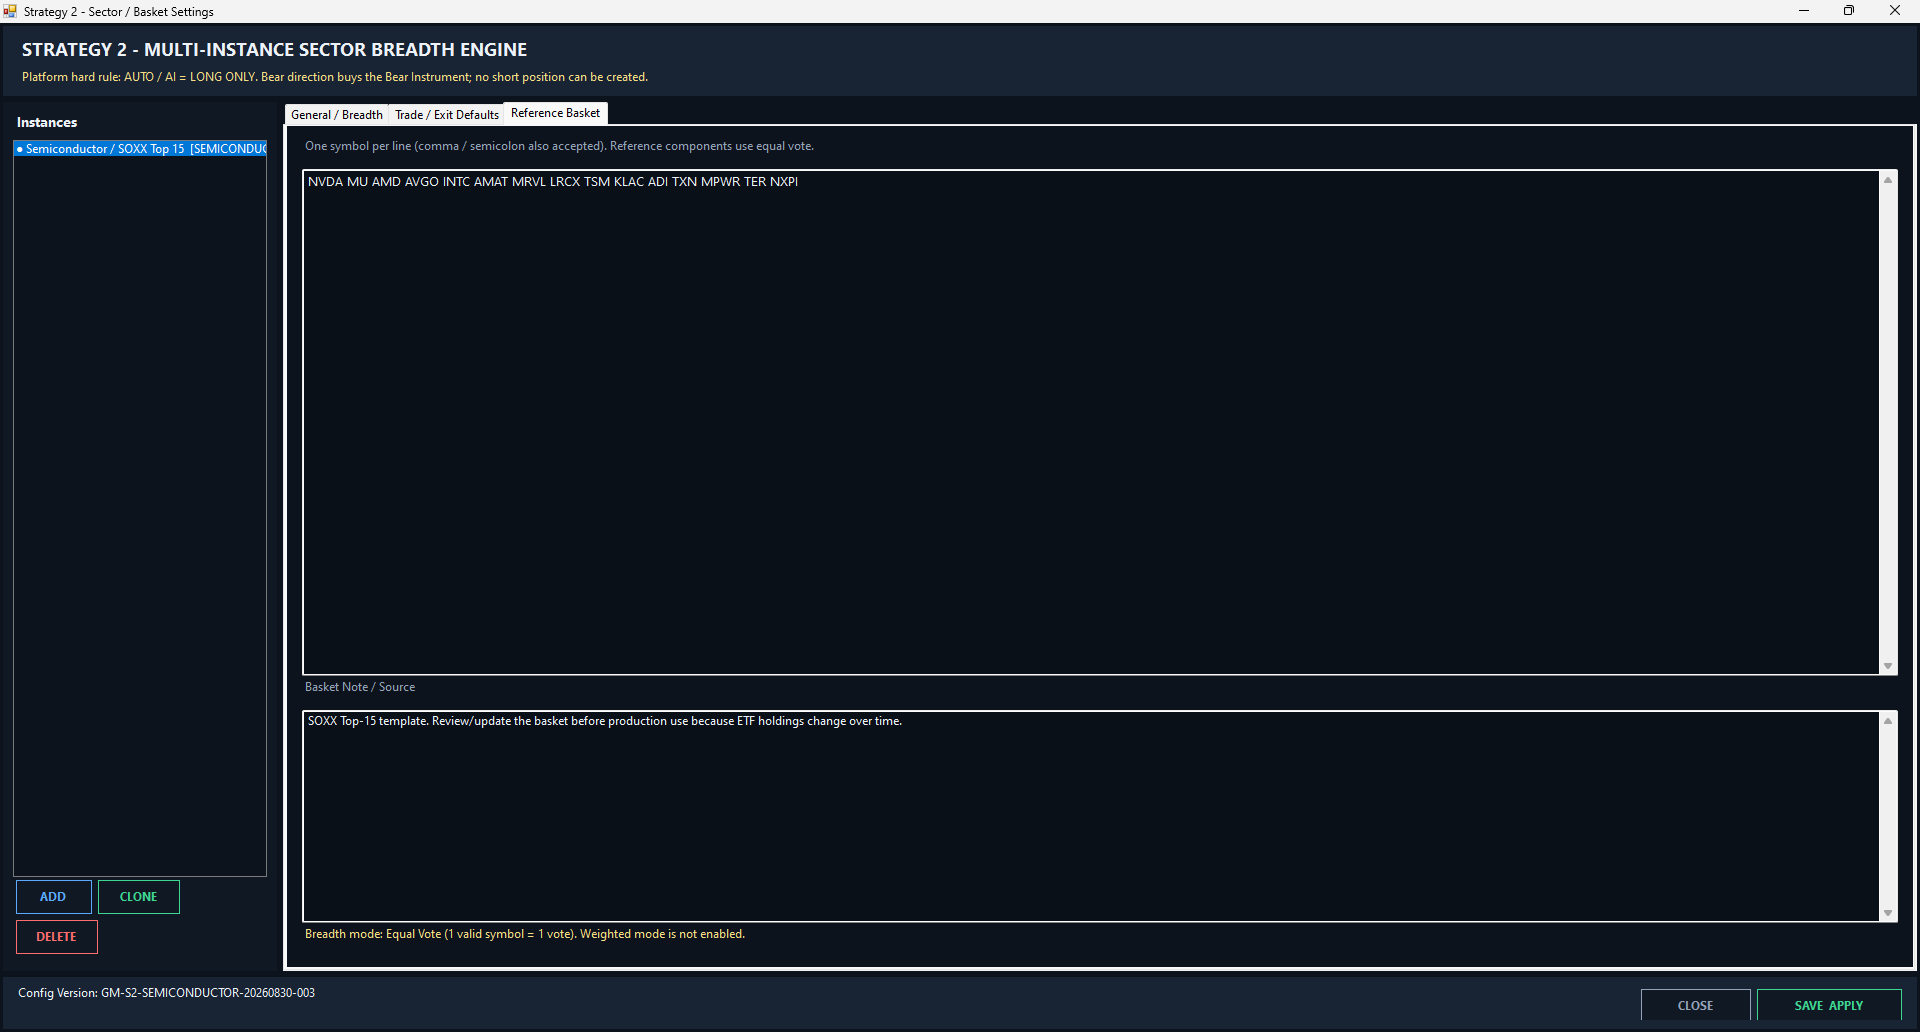Click inside the Basket Note / Source text box

(1091, 816)
